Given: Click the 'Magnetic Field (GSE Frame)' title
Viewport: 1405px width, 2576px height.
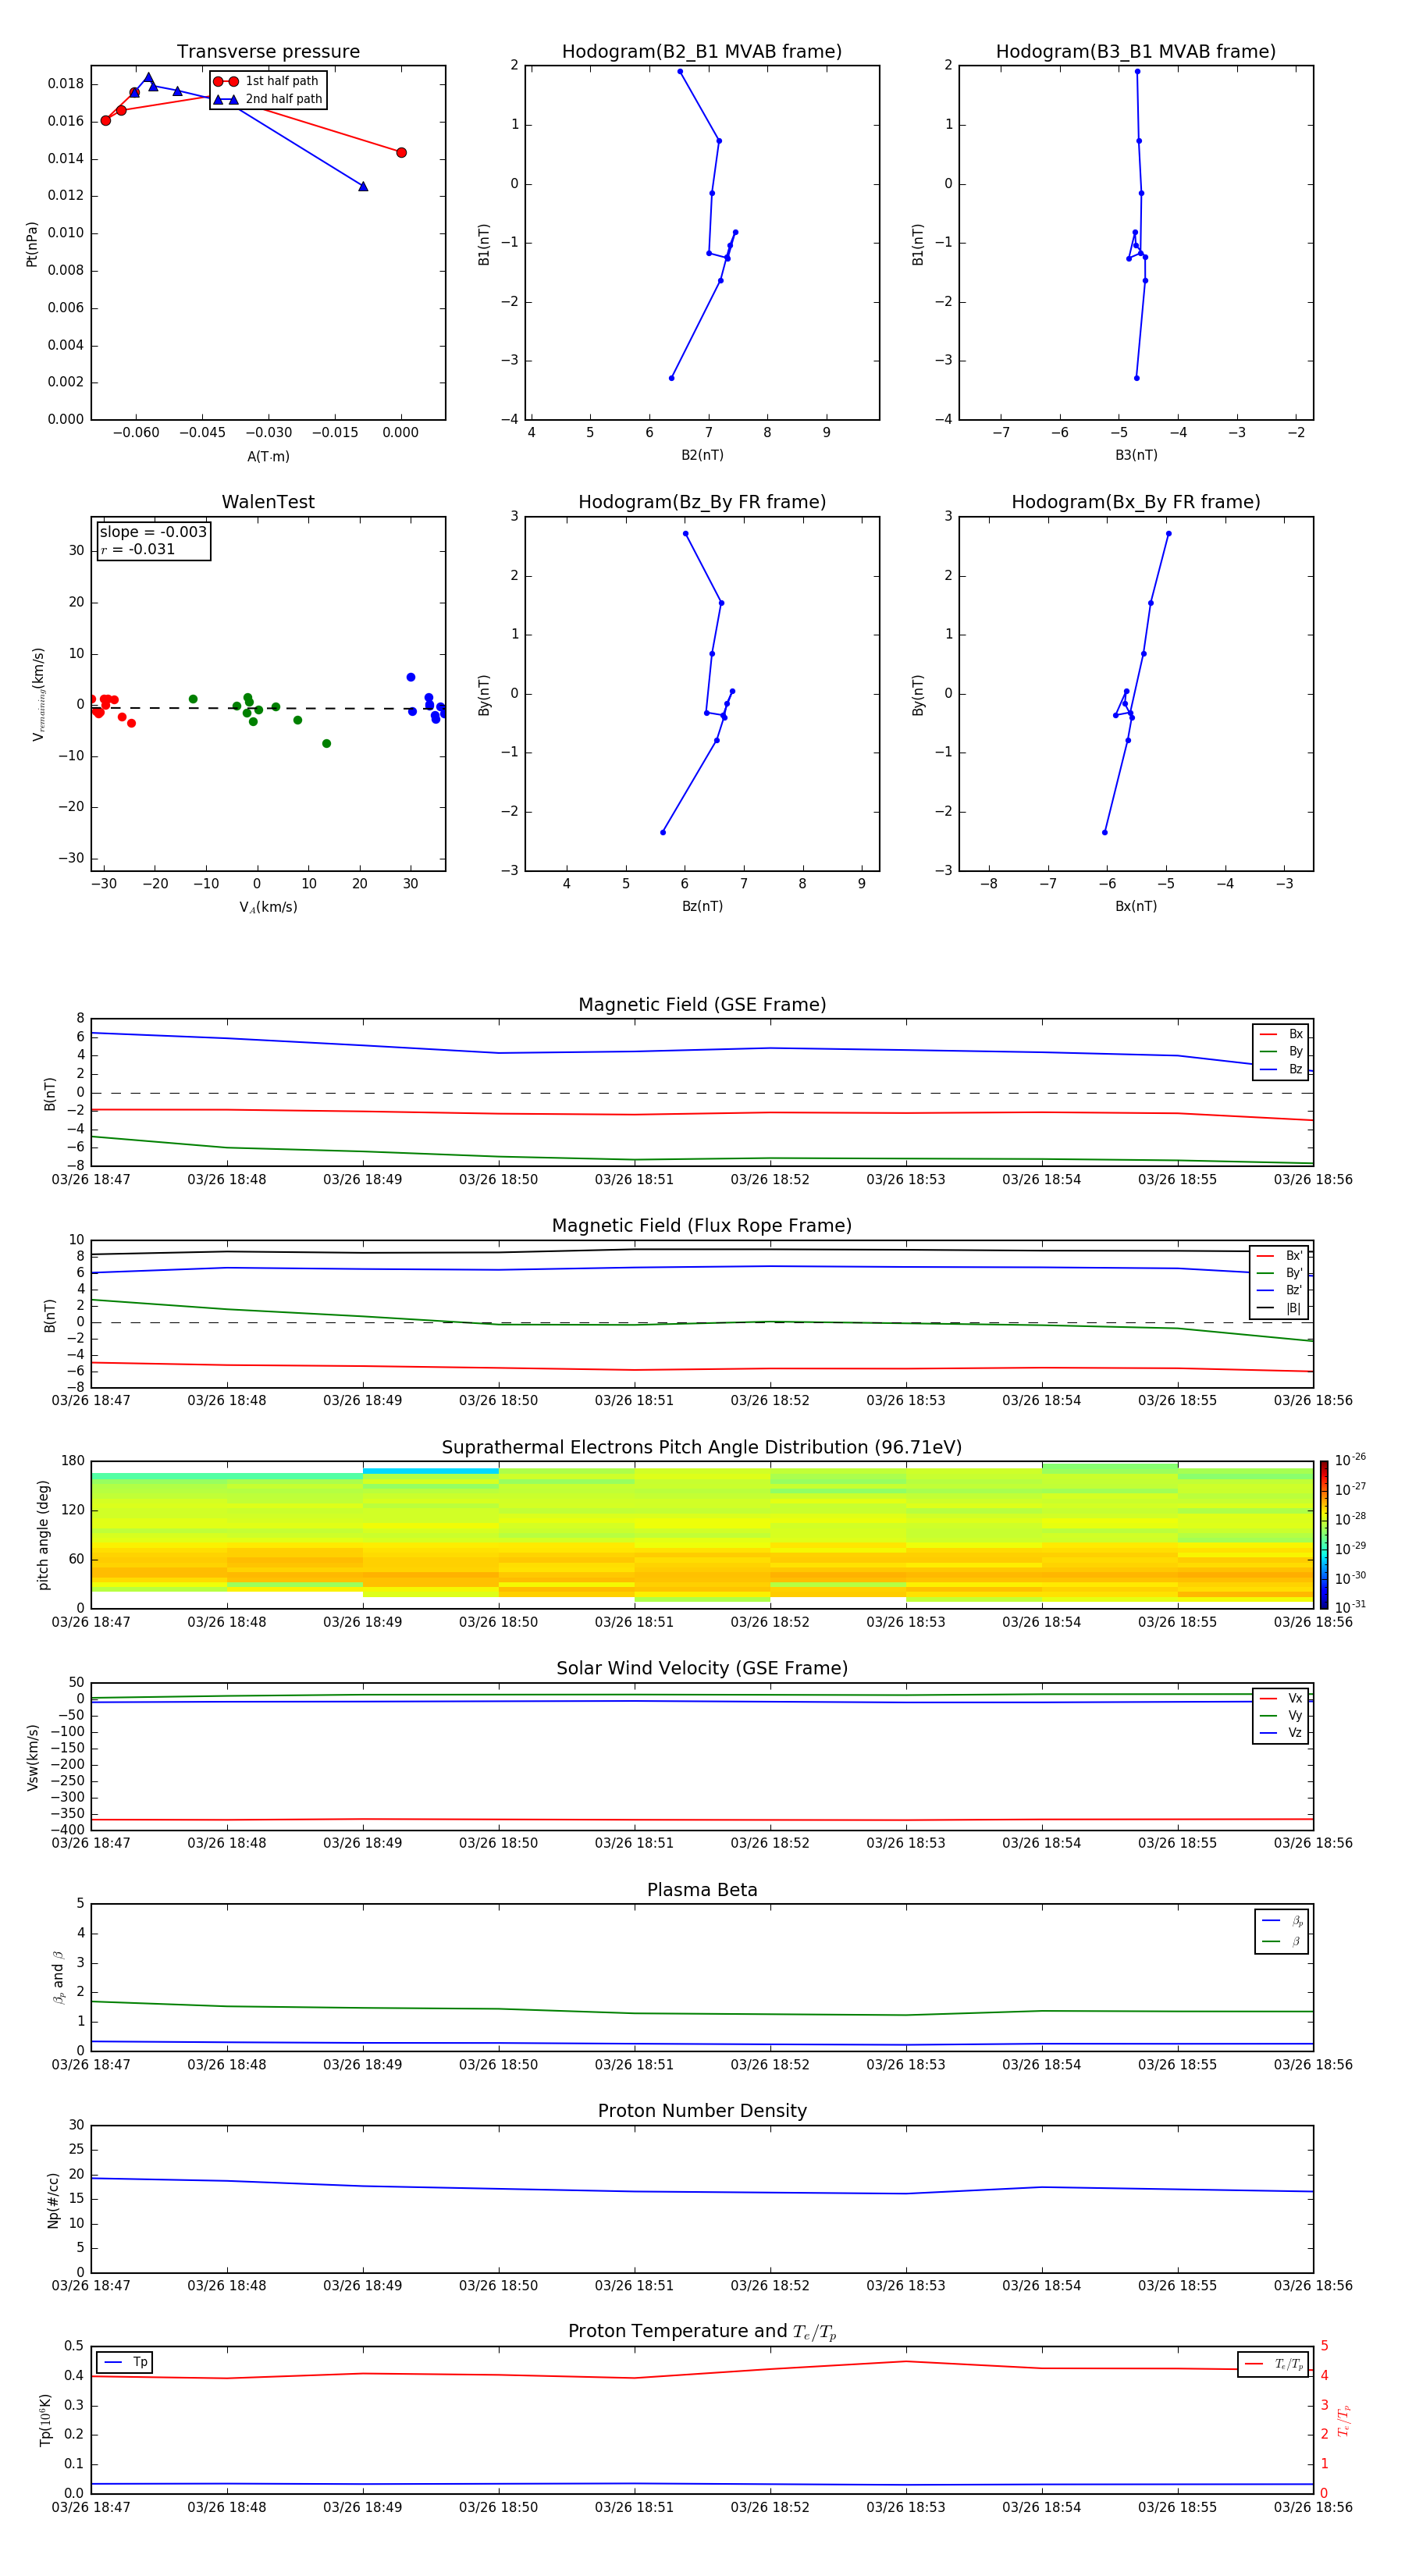Looking at the screenshot, I should pos(702,1005).
